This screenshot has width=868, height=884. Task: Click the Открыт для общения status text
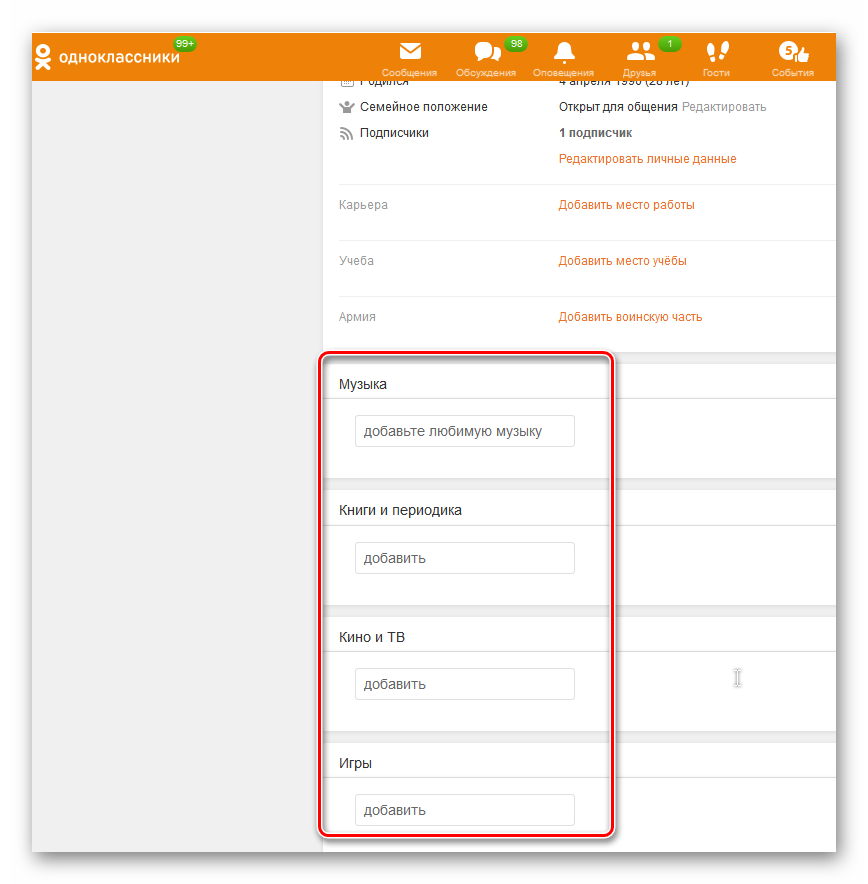tap(618, 107)
